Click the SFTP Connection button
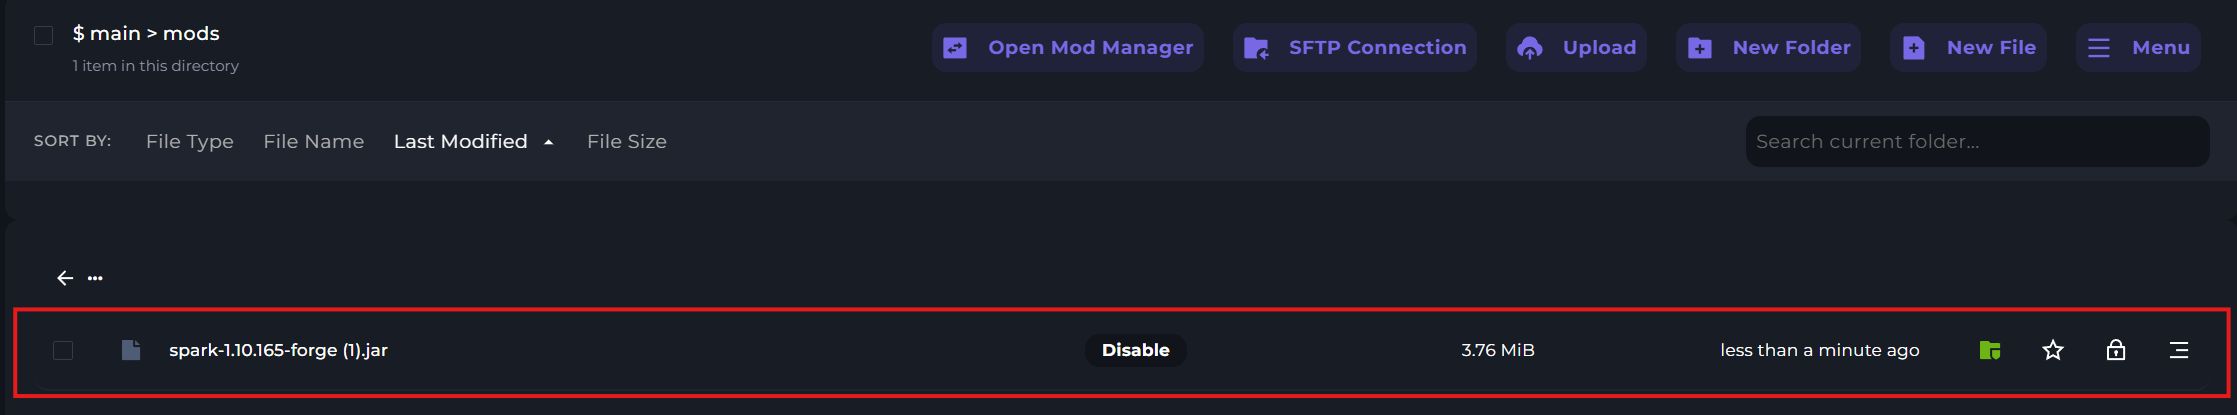Screen dimensions: 2237x415 click(1355, 48)
